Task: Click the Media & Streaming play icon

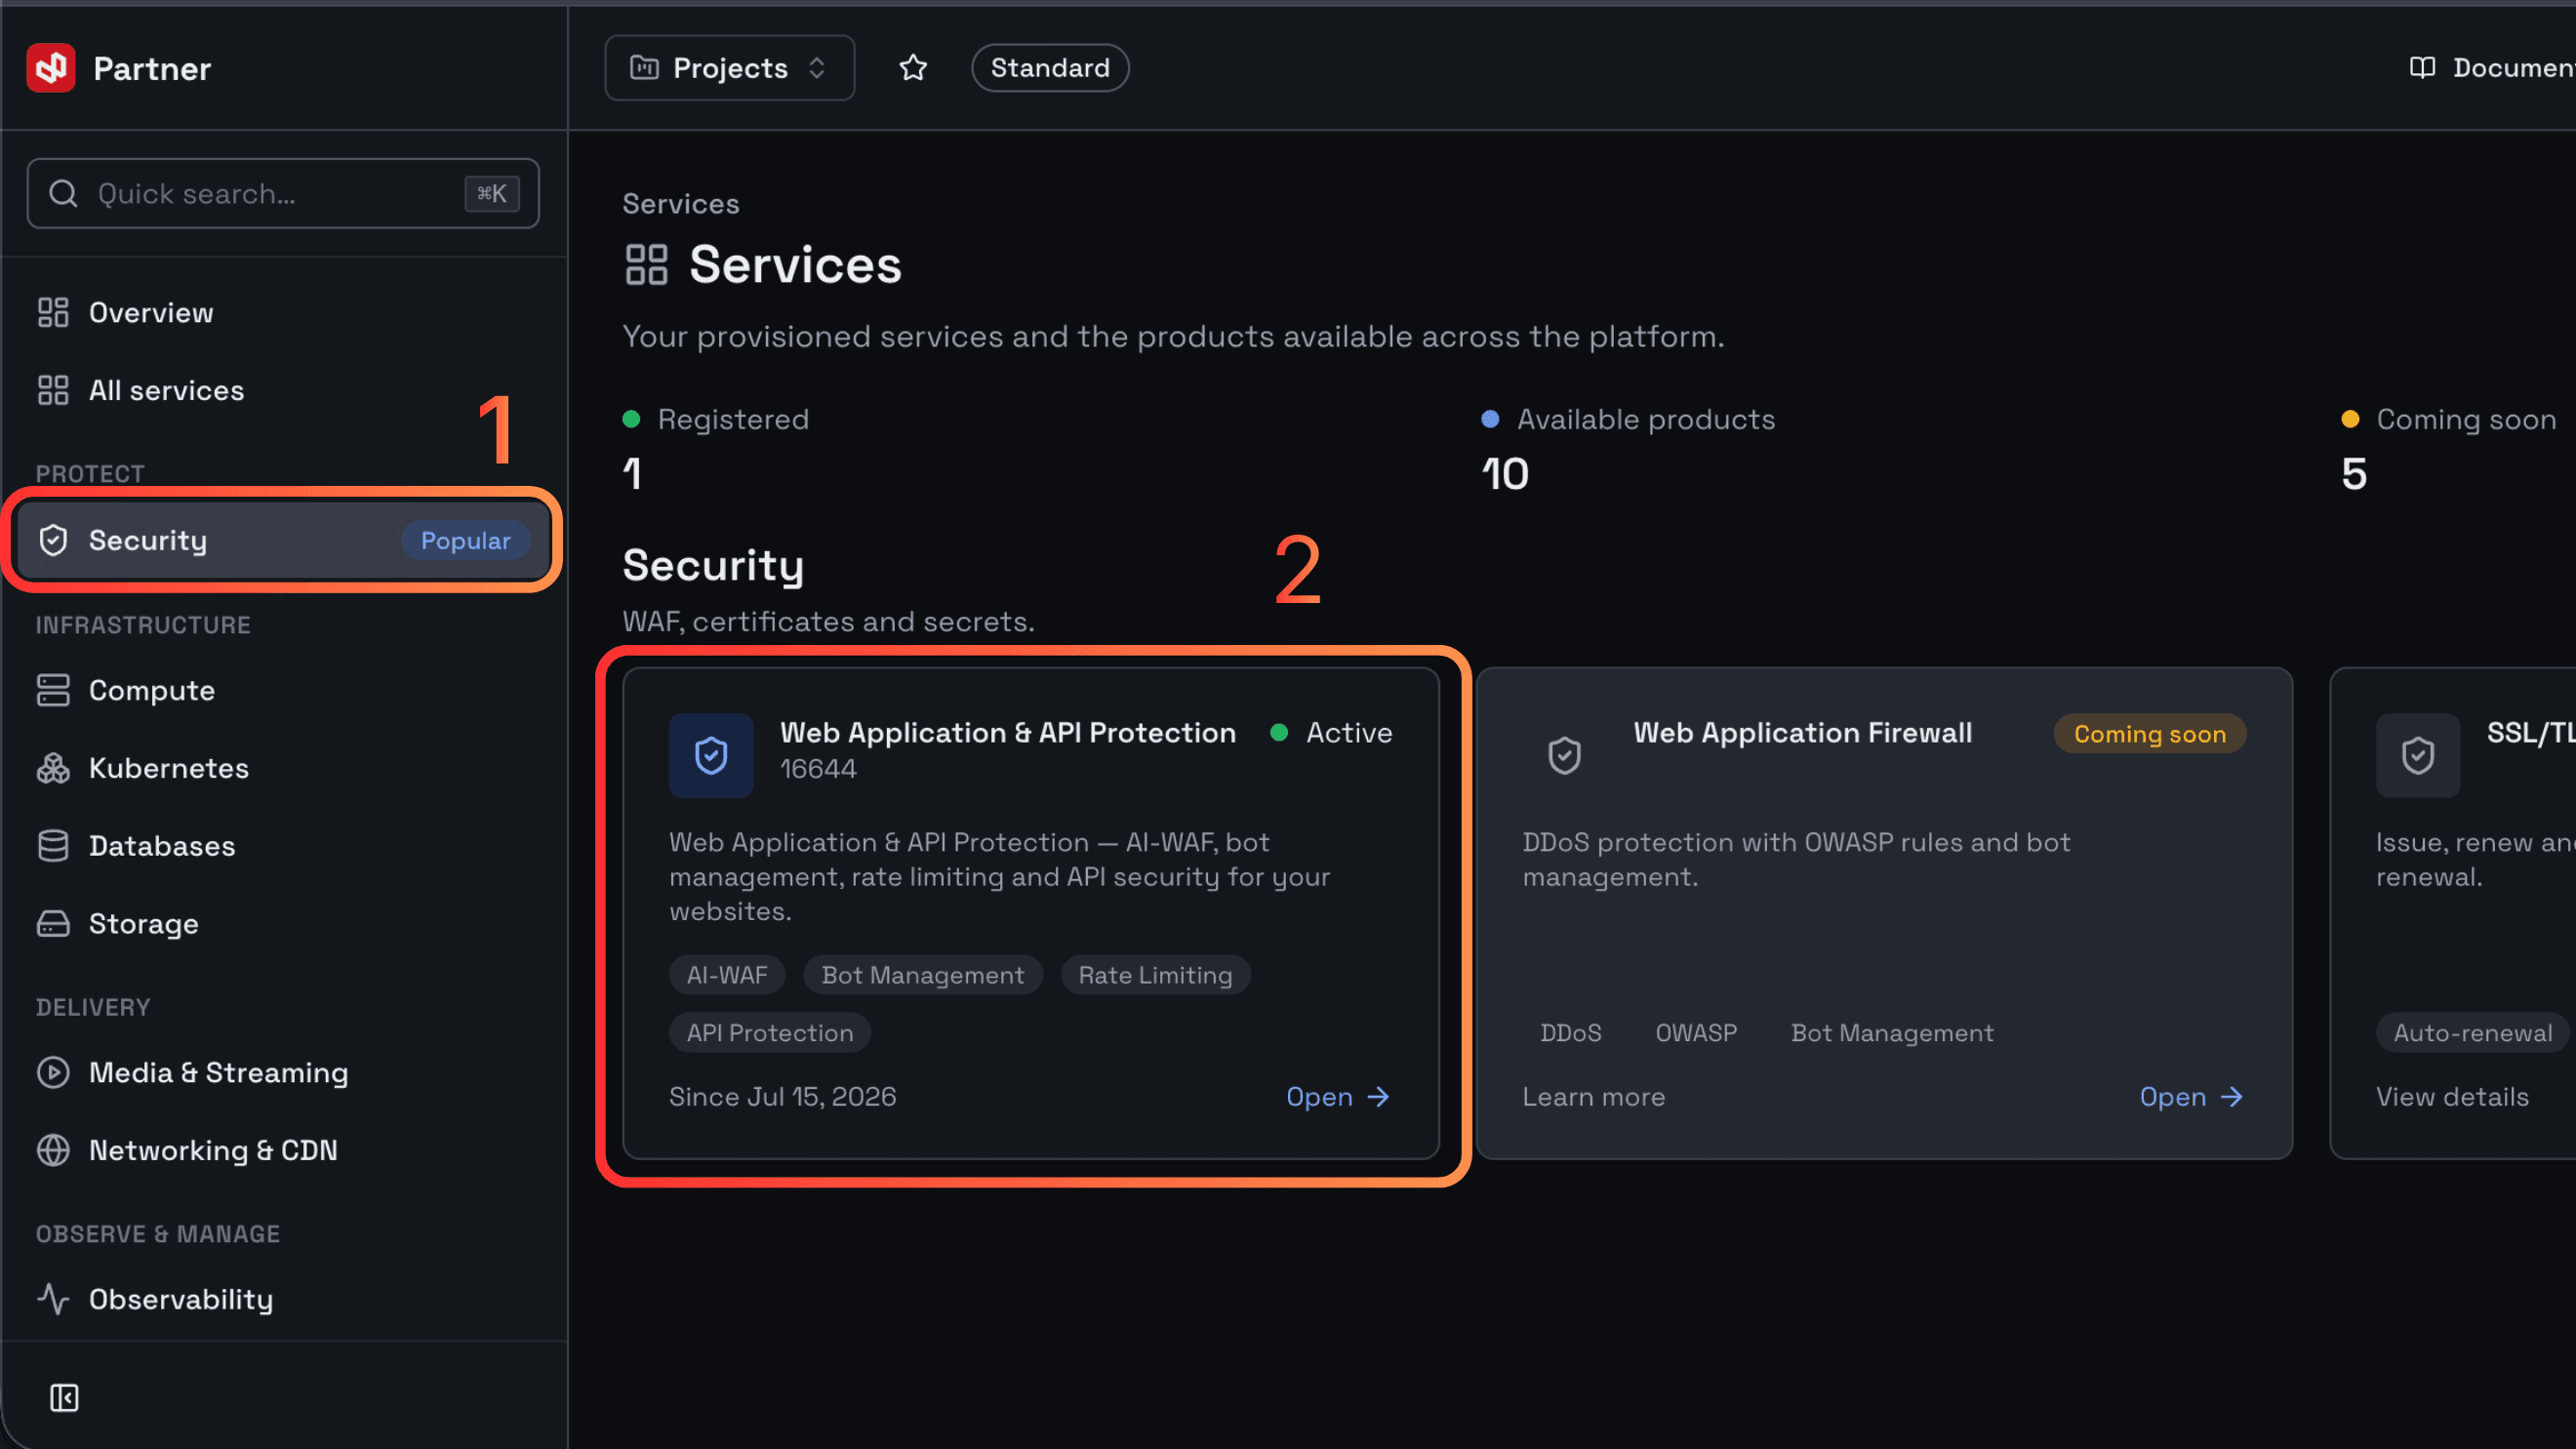Action: (53, 1073)
